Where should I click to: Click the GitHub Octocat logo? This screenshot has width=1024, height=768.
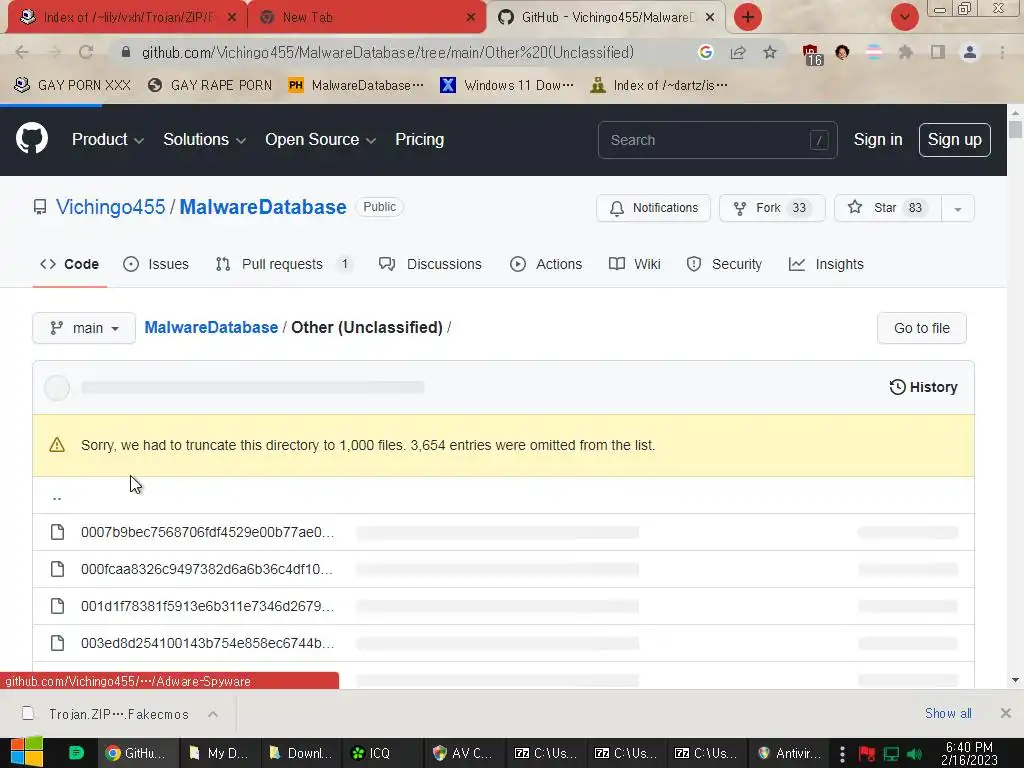coord(32,138)
